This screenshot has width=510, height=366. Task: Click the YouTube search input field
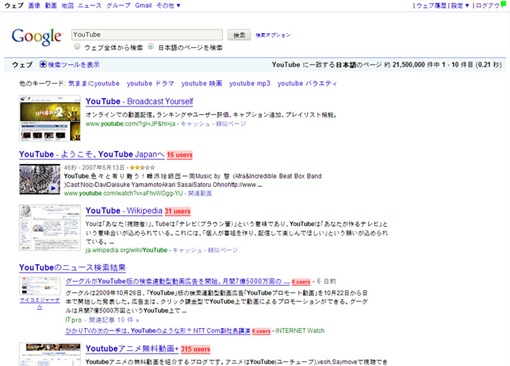[x=147, y=35]
